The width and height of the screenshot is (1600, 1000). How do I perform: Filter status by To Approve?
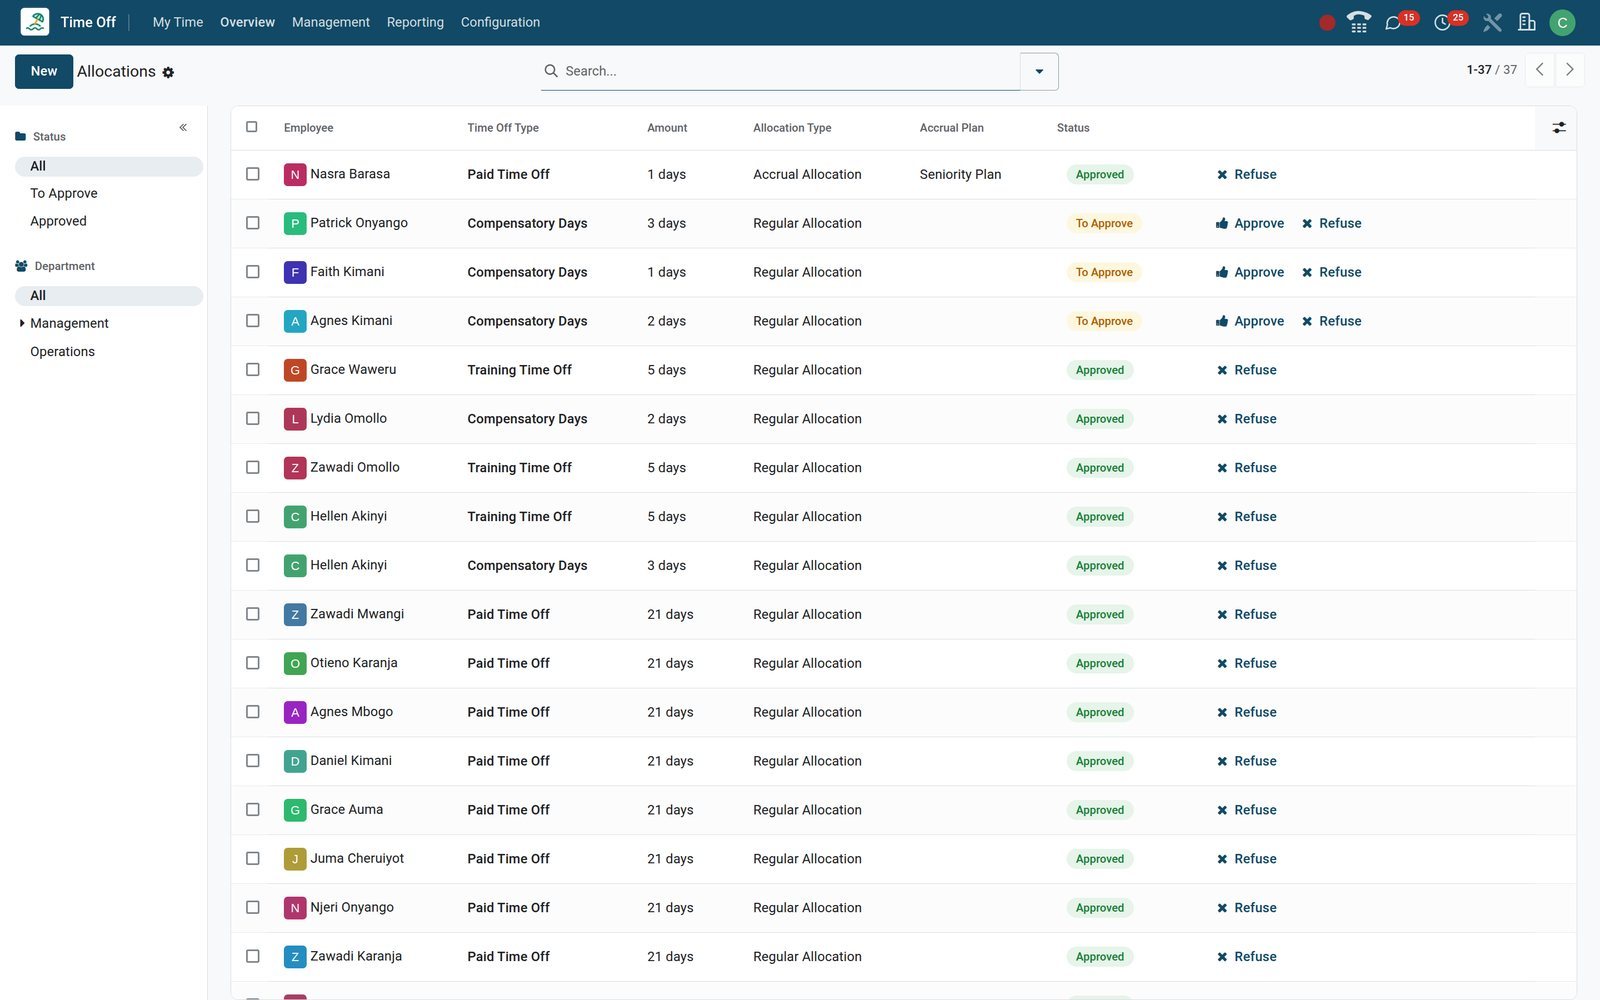click(x=64, y=194)
